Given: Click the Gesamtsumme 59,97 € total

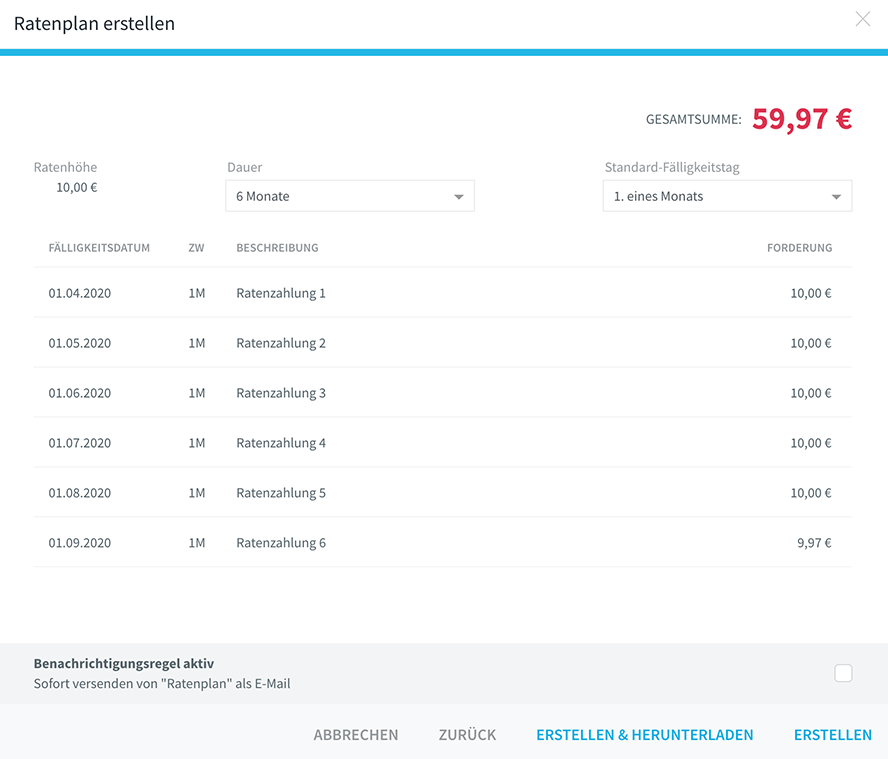Looking at the screenshot, I should (802, 119).
